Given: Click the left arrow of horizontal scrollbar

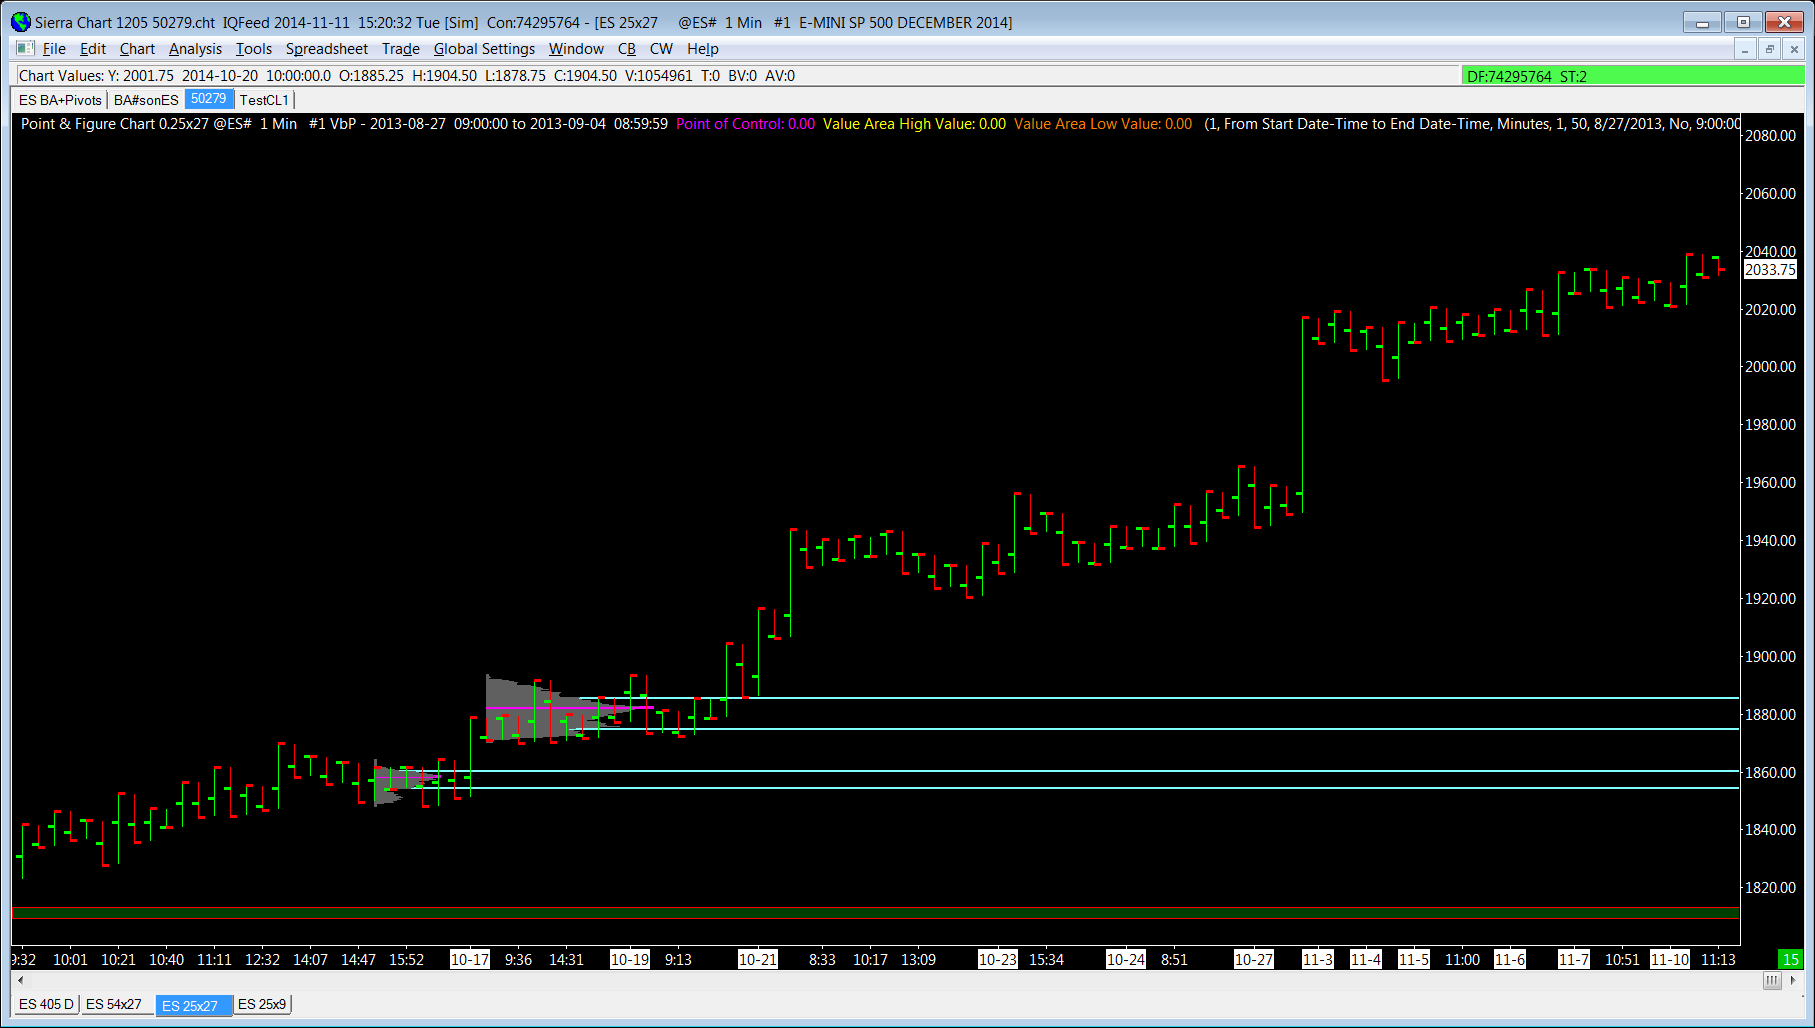Looking at the screenshot, I should pos(21,980).
